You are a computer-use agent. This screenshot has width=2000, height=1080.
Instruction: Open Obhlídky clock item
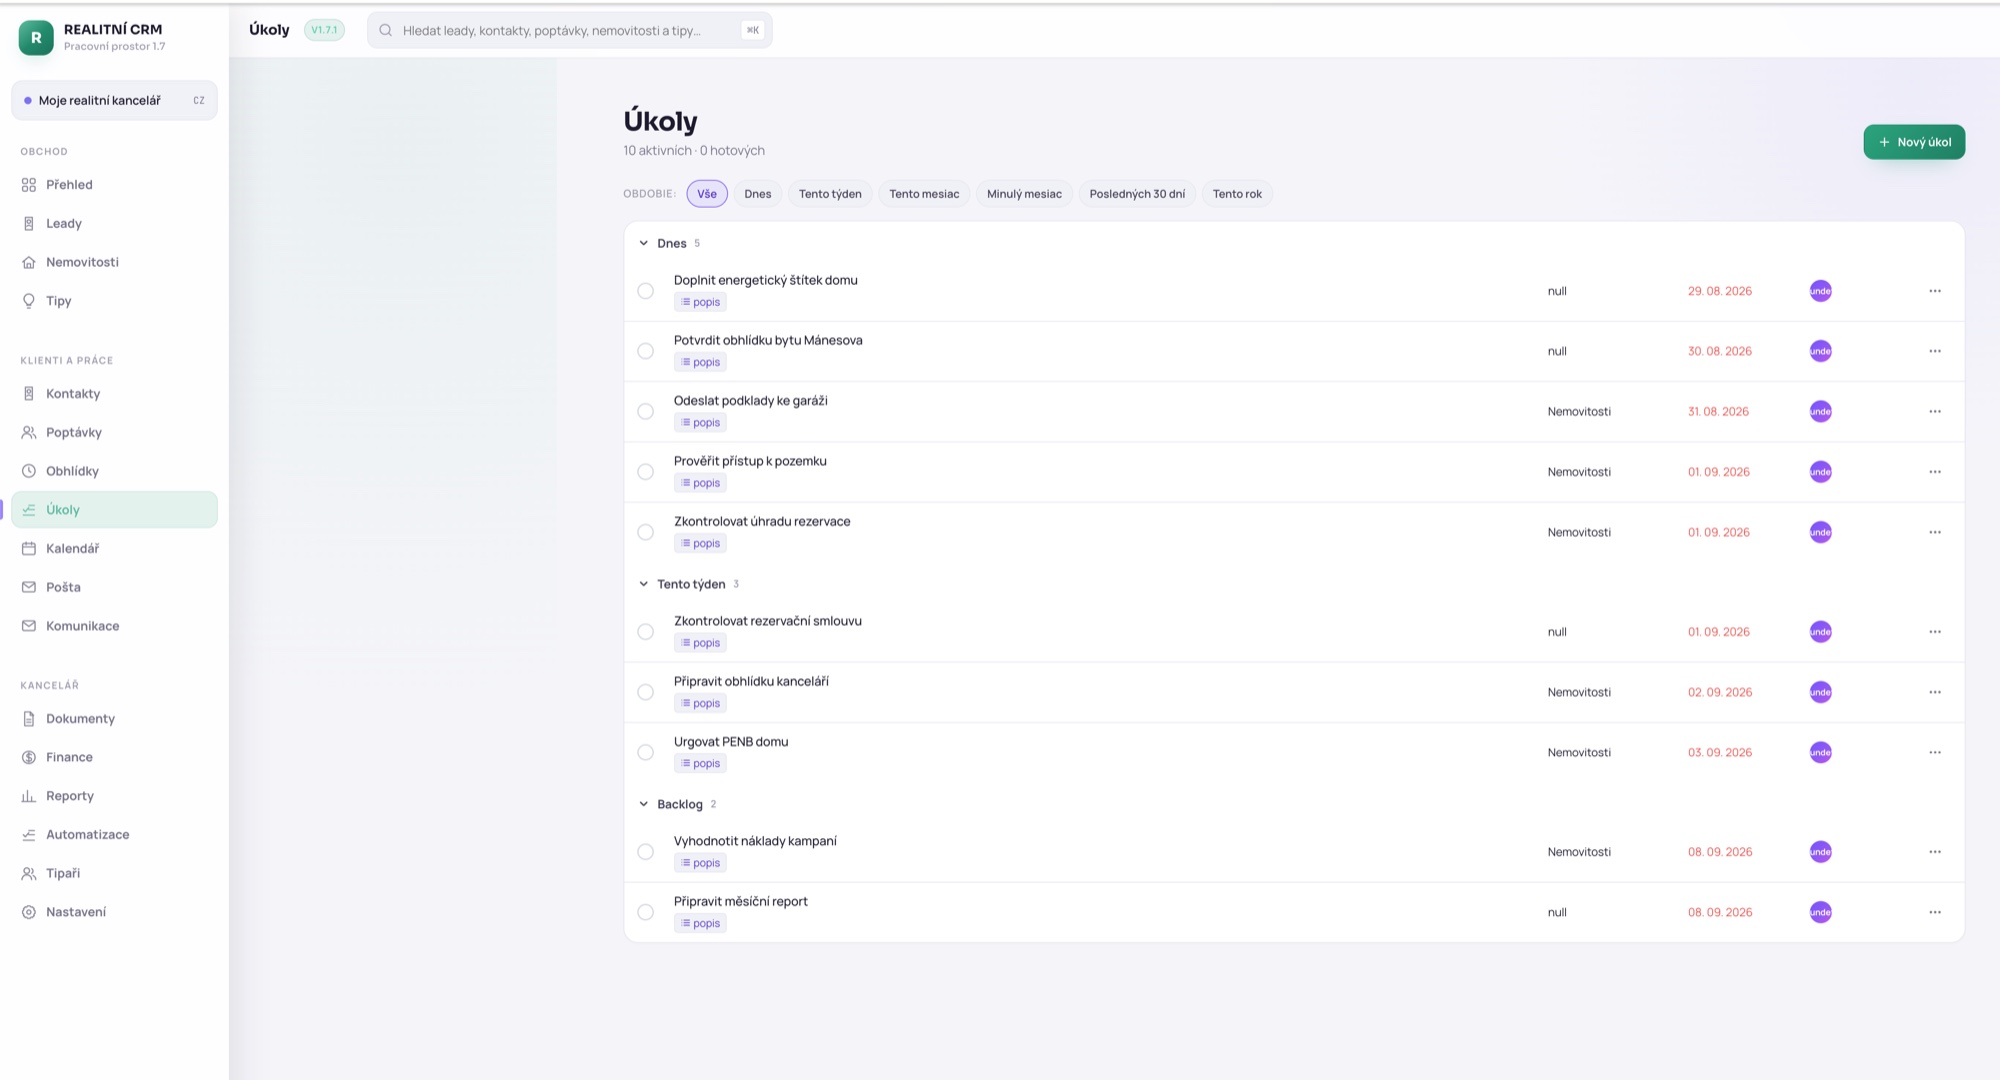114,471
